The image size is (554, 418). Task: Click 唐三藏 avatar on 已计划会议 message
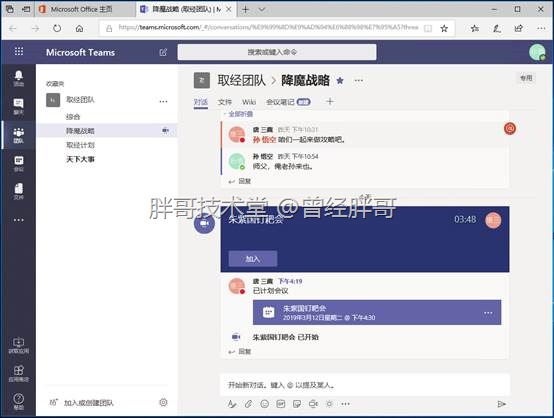point(236,286)
